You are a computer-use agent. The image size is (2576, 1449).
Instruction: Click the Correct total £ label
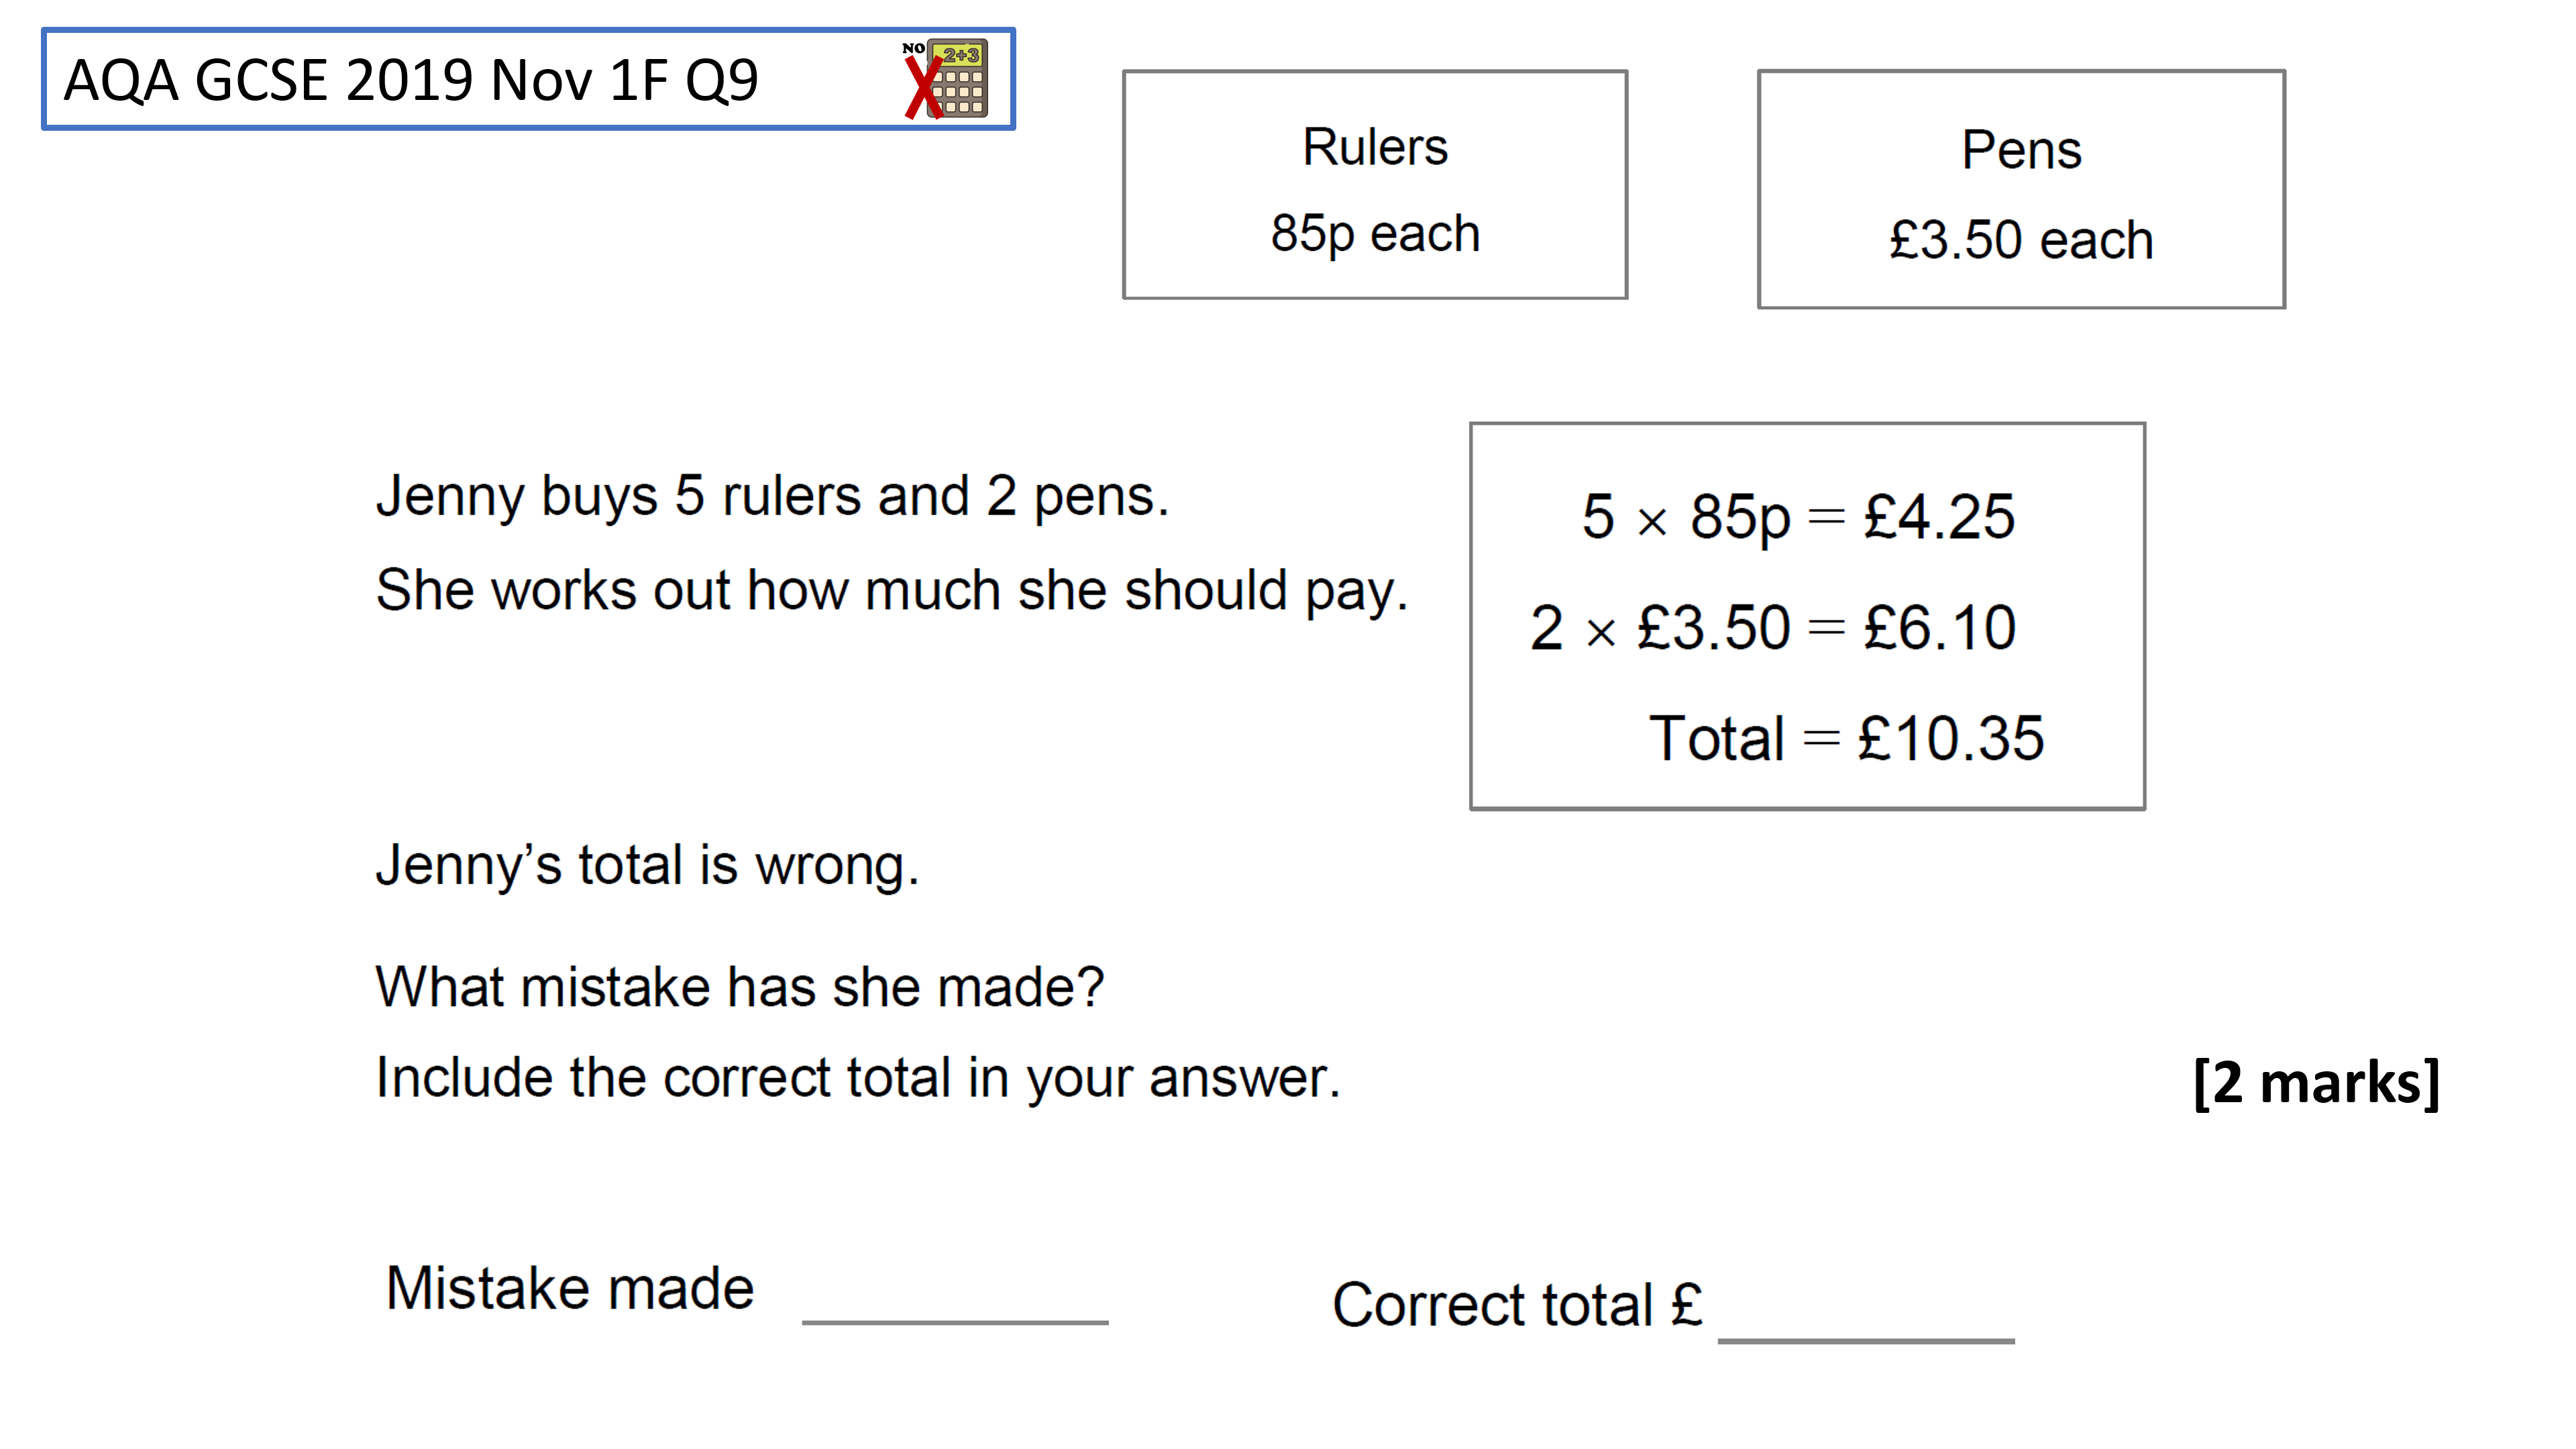pyautogui.click(x=1517, y=1305)
